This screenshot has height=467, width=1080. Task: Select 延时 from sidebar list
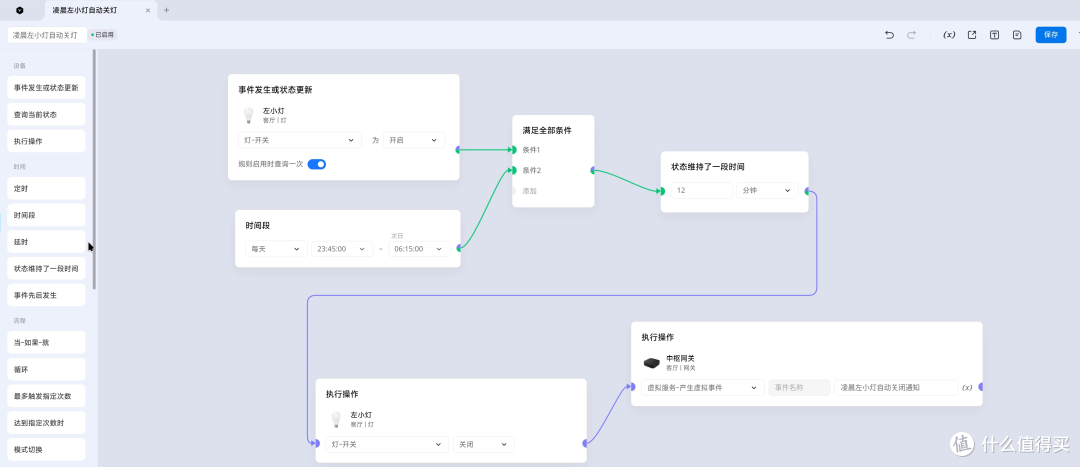click(x=46, y=242)
